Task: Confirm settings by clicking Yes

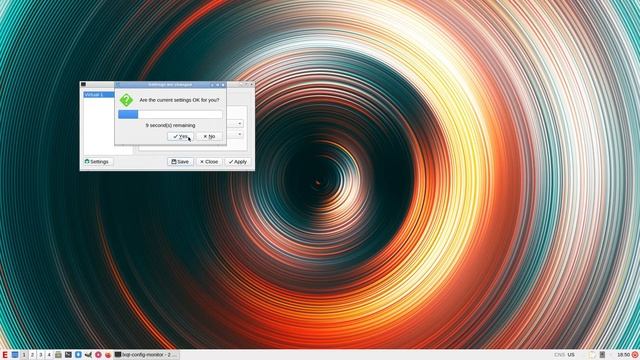Action: click(x=180, y=136)
